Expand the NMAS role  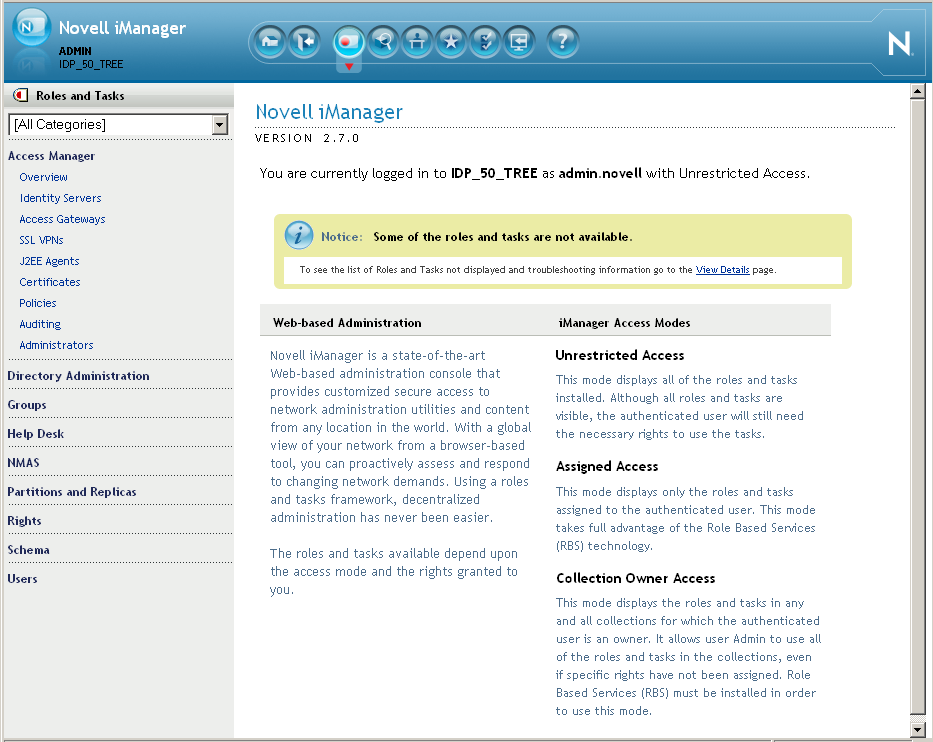23,463
